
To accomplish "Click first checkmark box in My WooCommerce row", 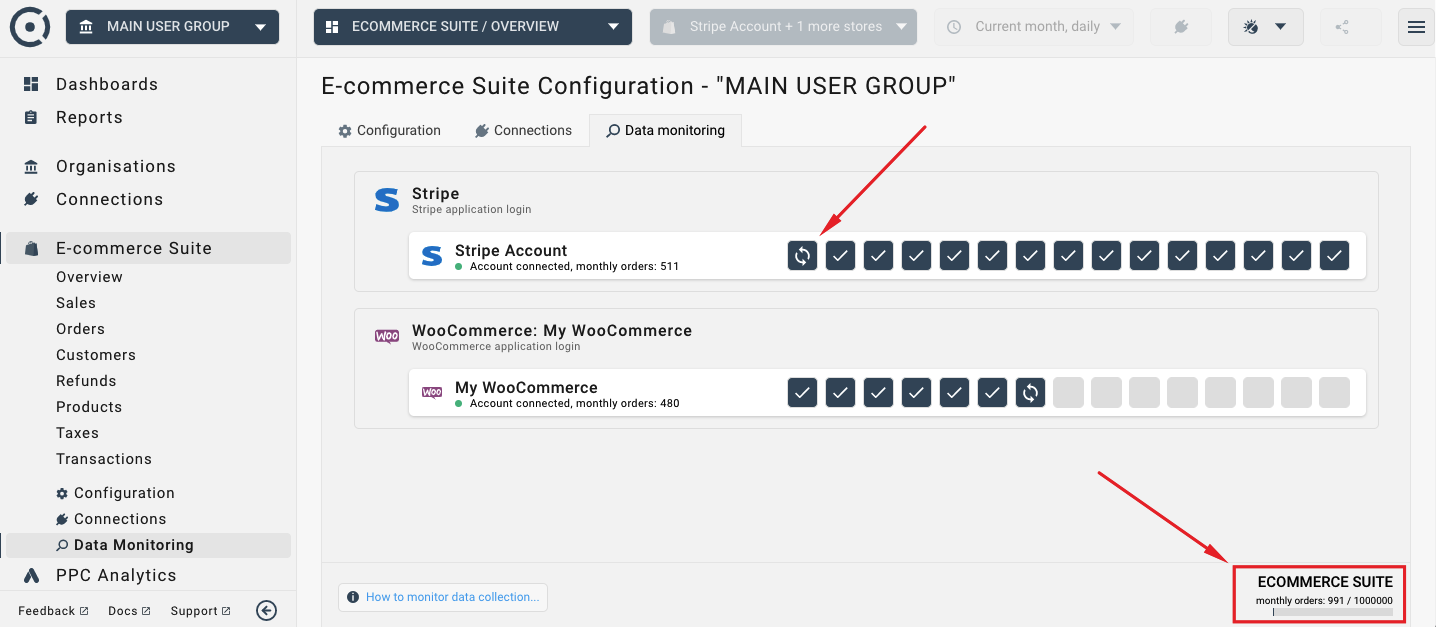I will pos(802,393).
